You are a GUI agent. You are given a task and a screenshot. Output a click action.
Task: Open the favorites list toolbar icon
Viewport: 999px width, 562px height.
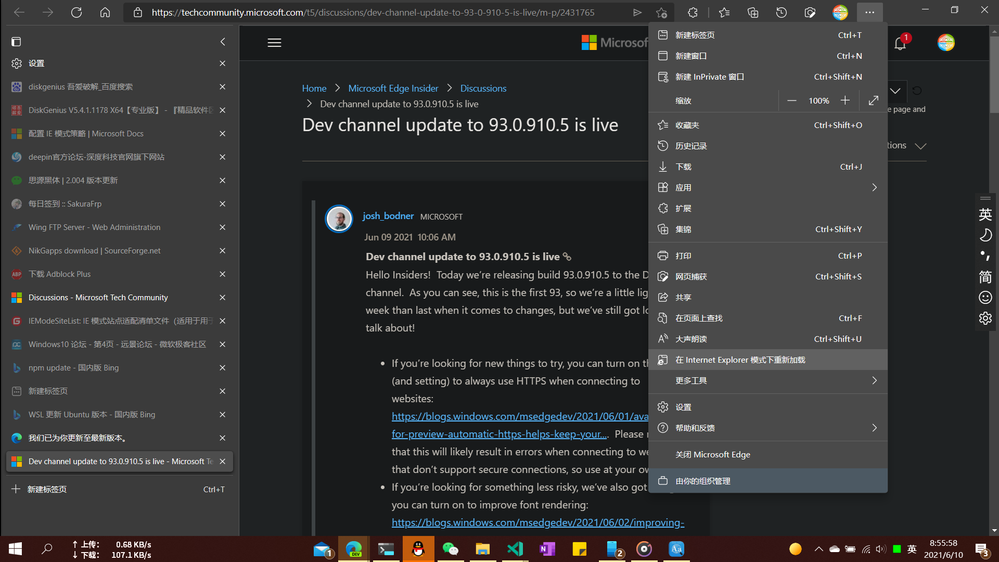tap(724, 12)
